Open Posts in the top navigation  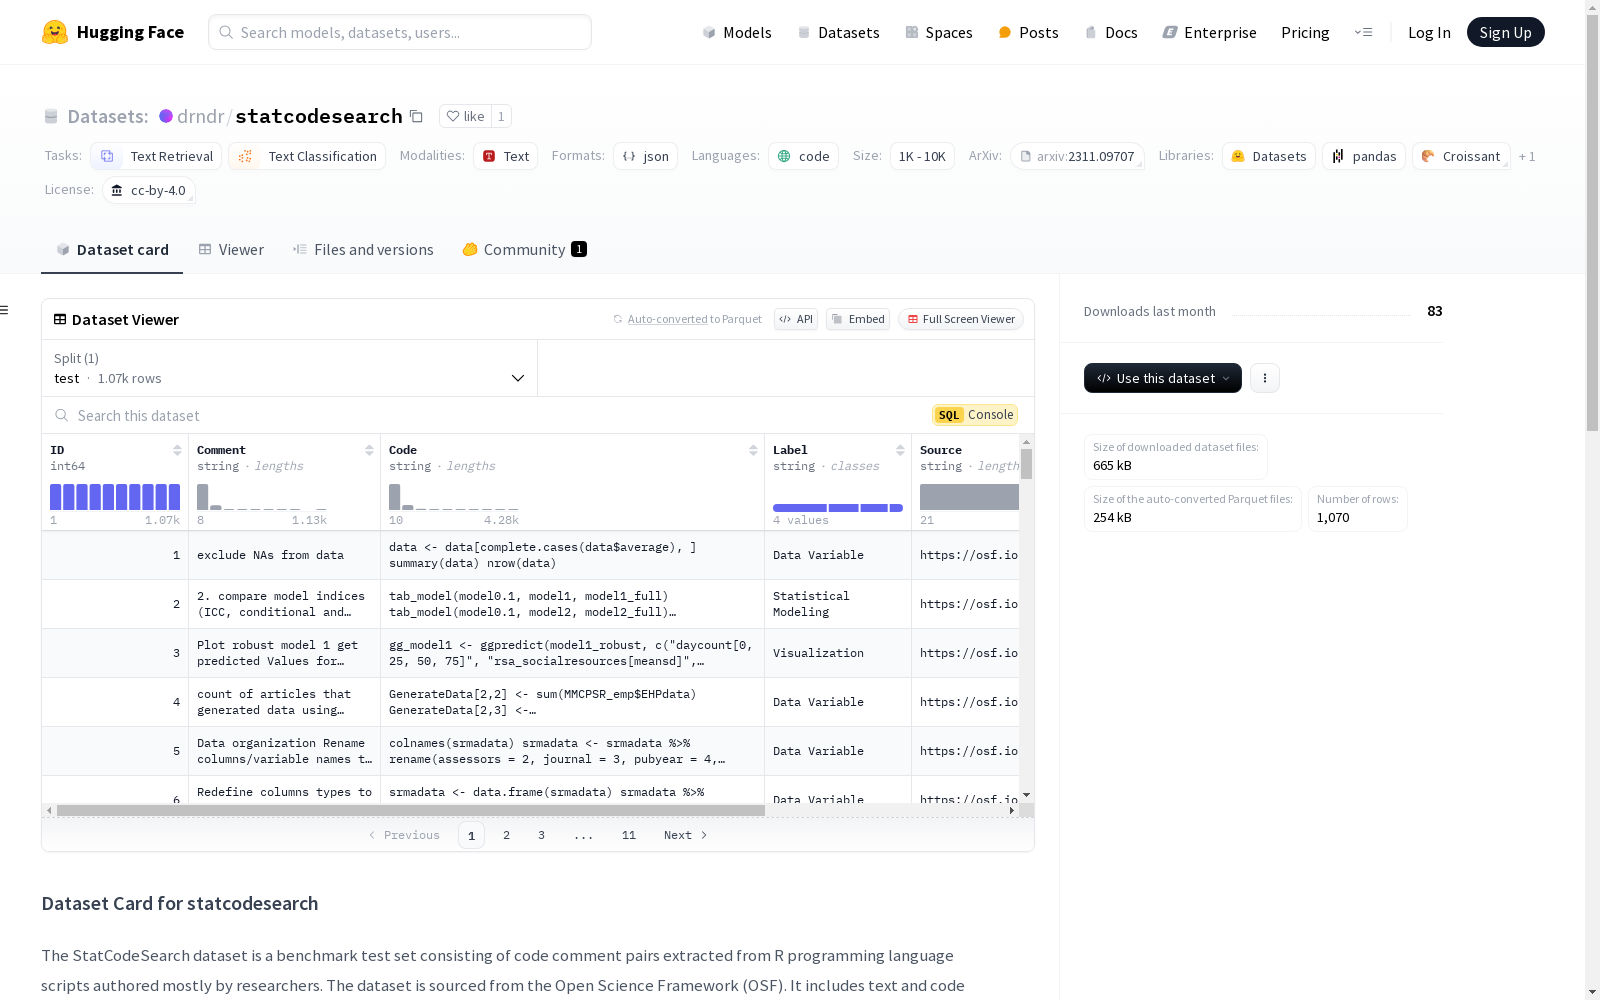pyautogui.click(x=1029, y=32)
